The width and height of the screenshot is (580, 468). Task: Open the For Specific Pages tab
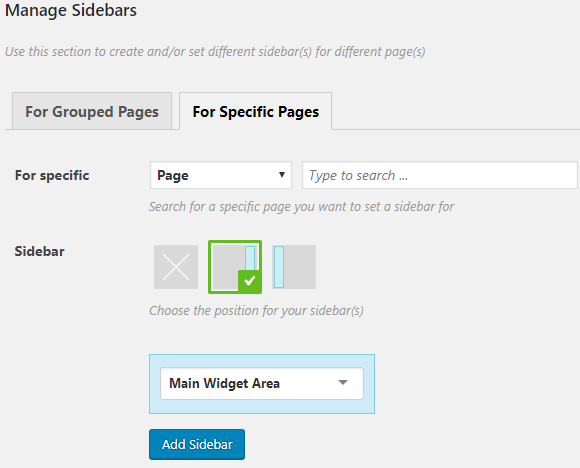pos(256,111)
